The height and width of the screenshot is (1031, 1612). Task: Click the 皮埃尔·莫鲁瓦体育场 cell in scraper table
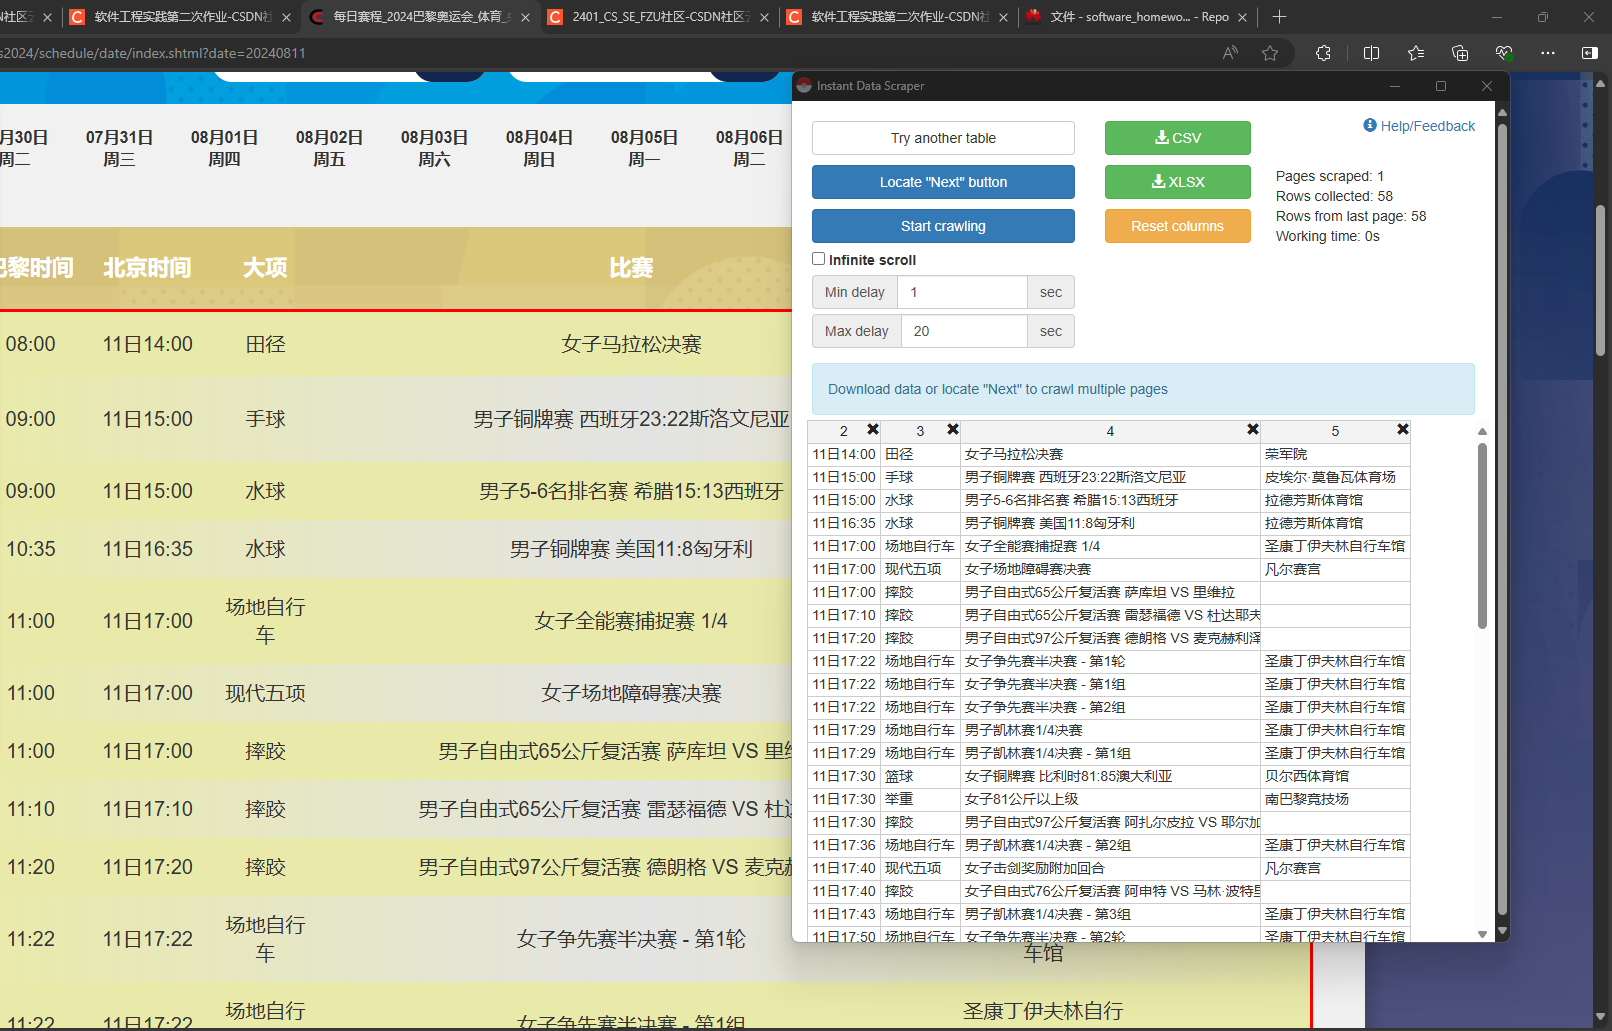pos(1335,477)
